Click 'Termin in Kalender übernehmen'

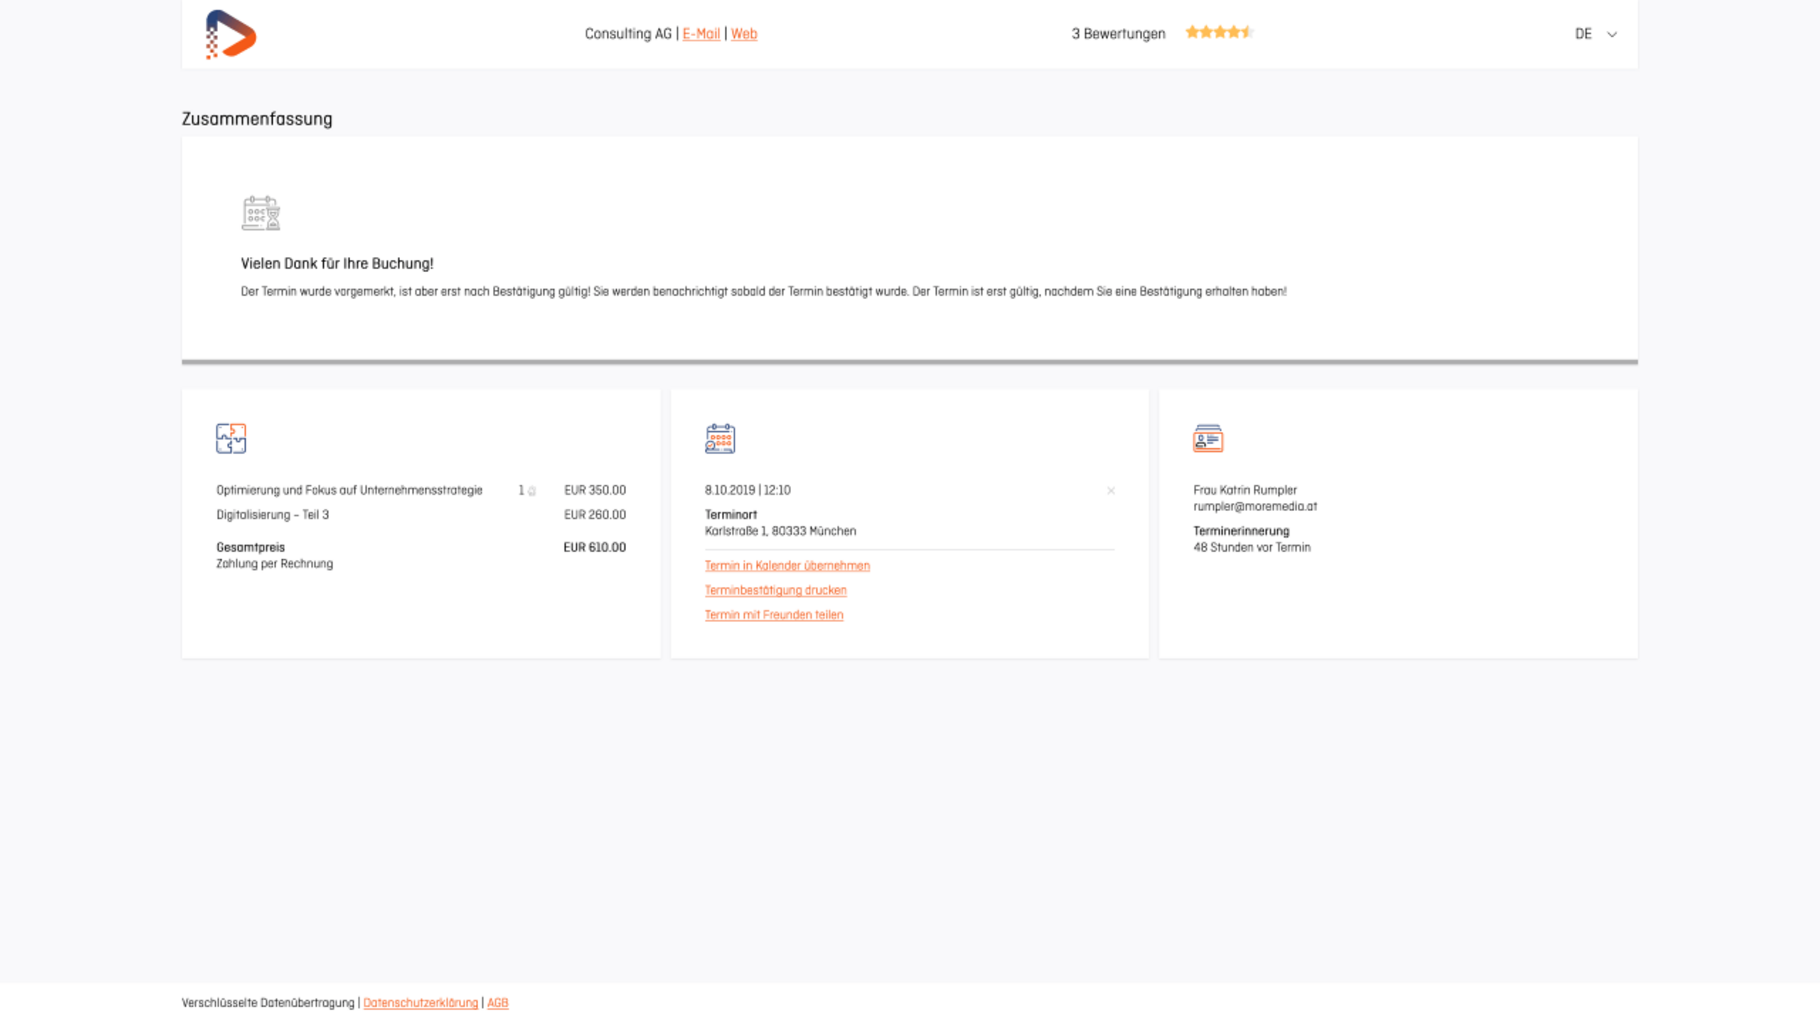pos(787,566)
